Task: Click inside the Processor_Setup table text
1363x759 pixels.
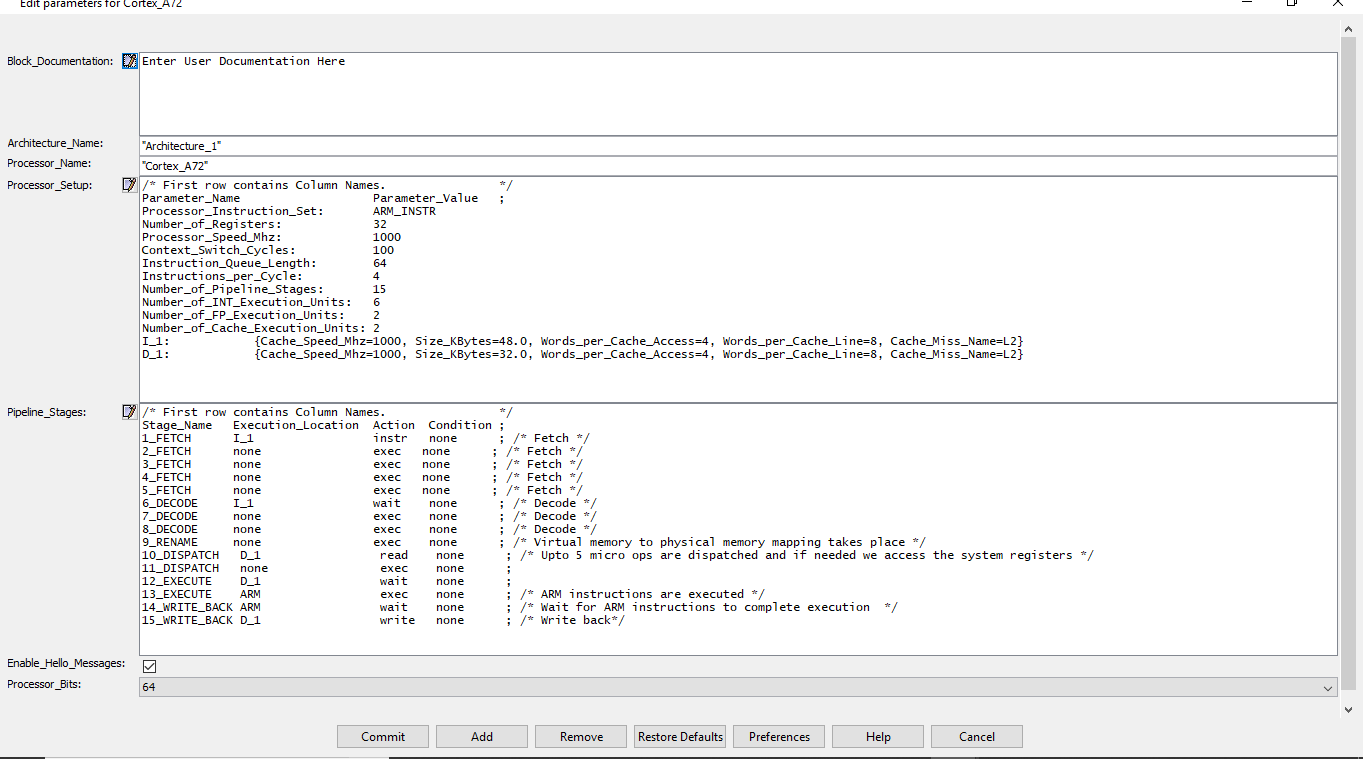Action: [738, 289]
